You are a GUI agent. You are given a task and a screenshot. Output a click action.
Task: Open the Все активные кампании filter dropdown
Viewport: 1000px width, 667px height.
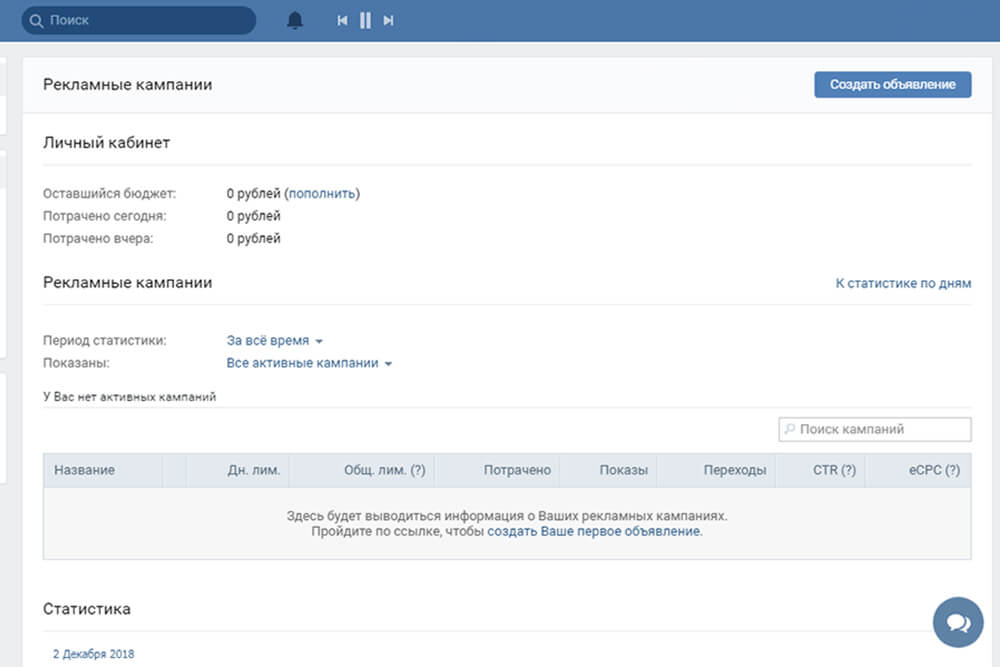(x=308, y=363)
